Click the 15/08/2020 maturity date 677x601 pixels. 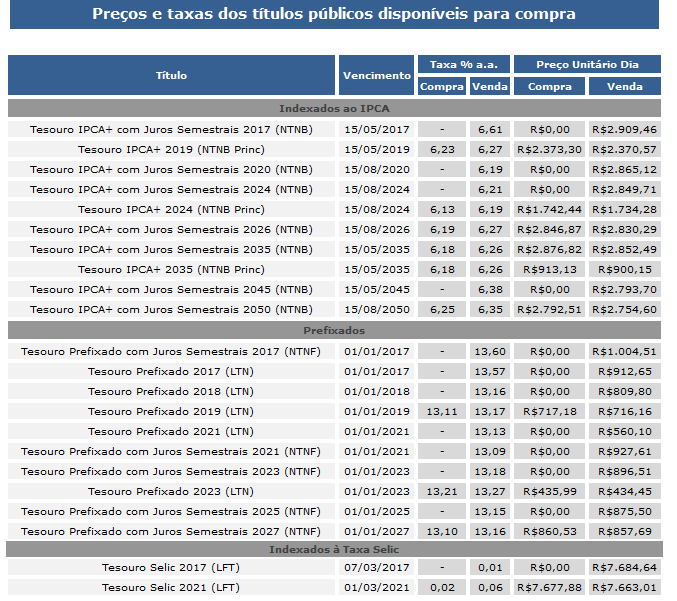376,169
